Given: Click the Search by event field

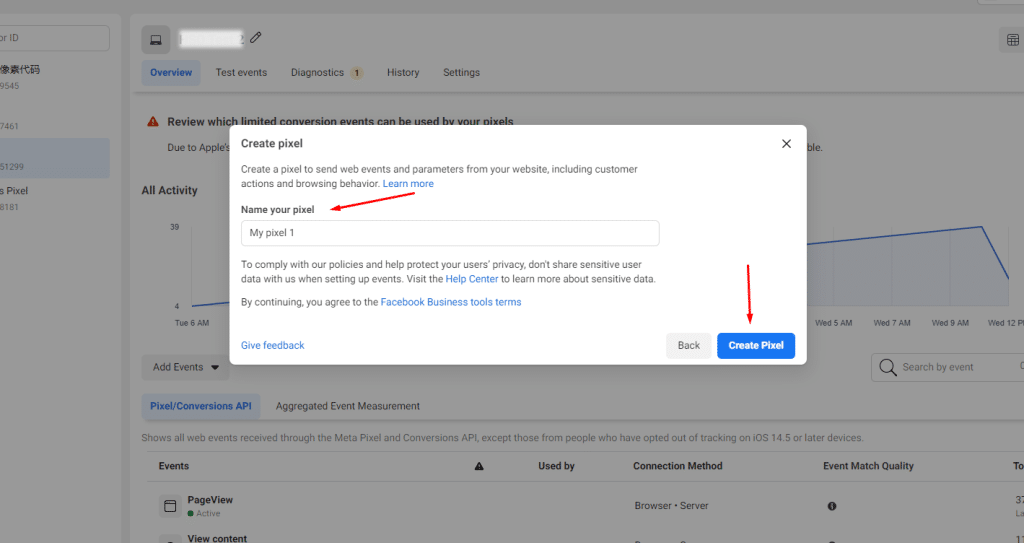Looking at the screenshot, I should (948, 367).
